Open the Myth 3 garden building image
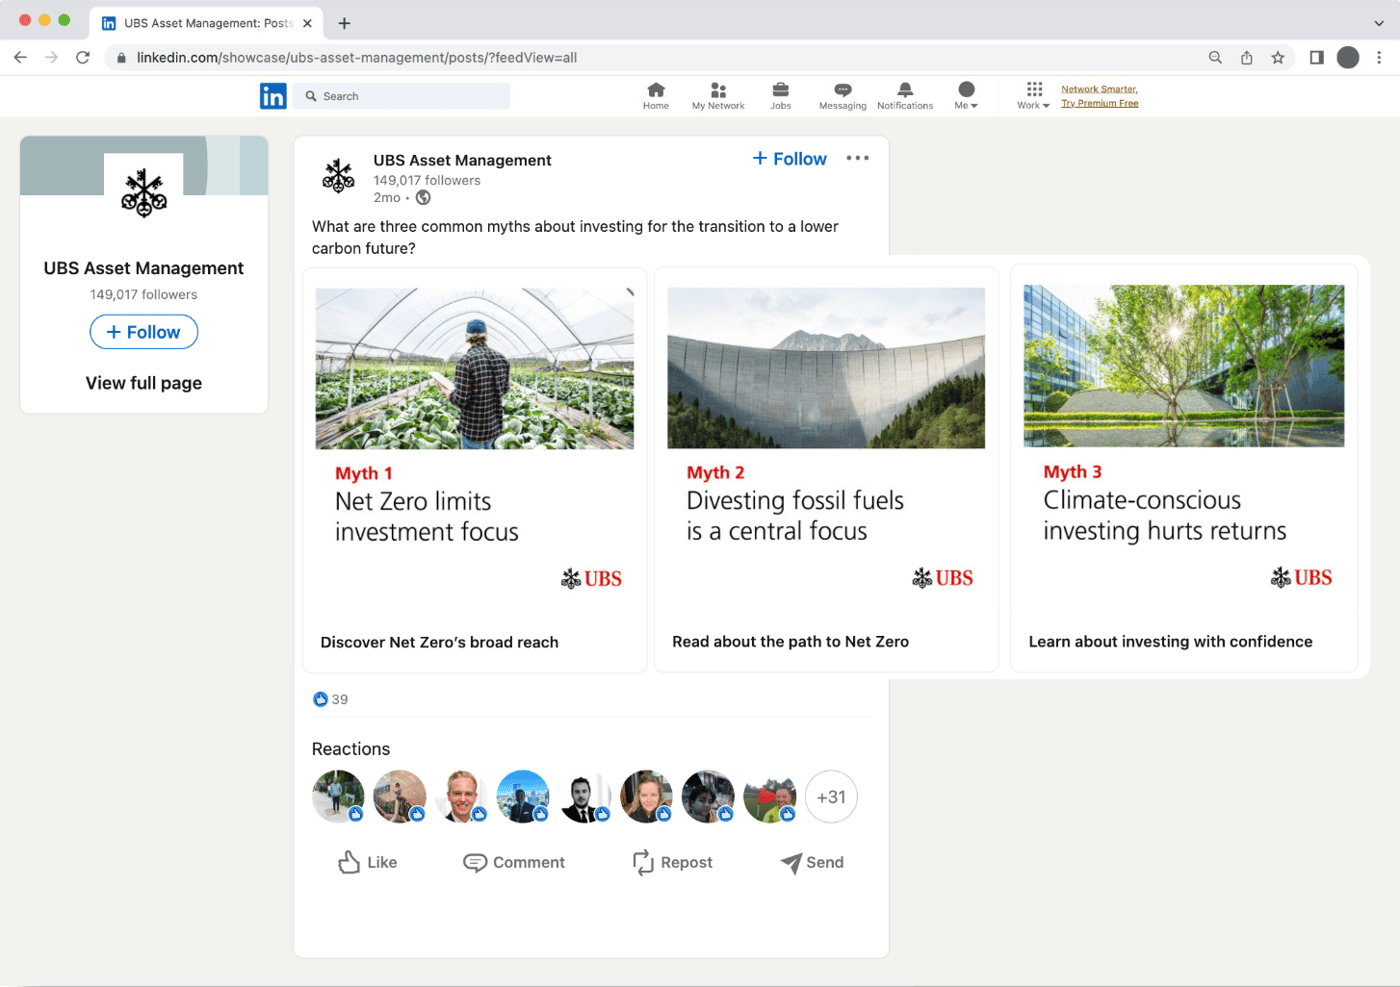1400x987 pixels. pyautogui.click(x=1184, y=366)
